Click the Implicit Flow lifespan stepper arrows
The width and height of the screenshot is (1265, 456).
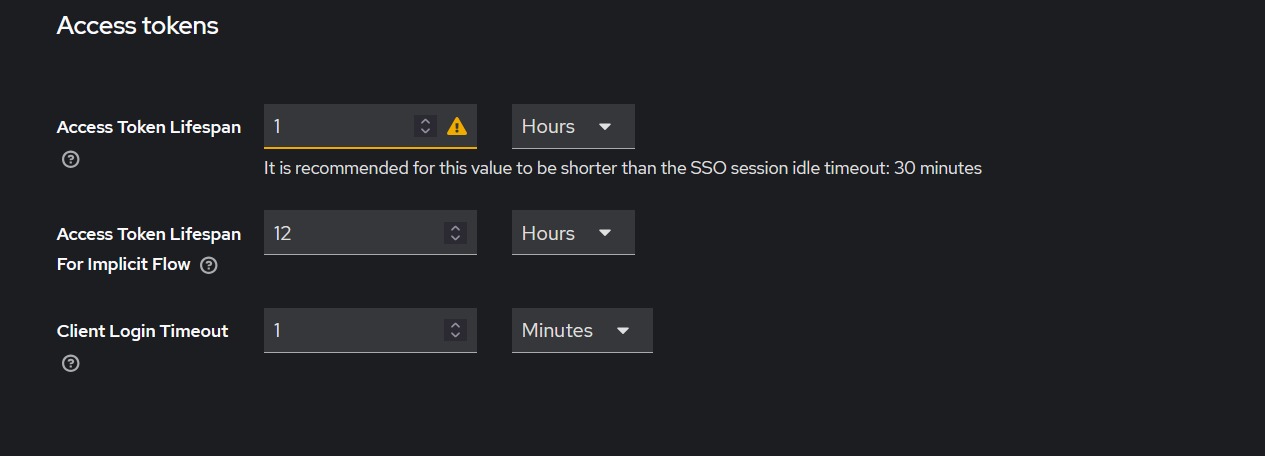pyautogui.click(x=455, y=233)
